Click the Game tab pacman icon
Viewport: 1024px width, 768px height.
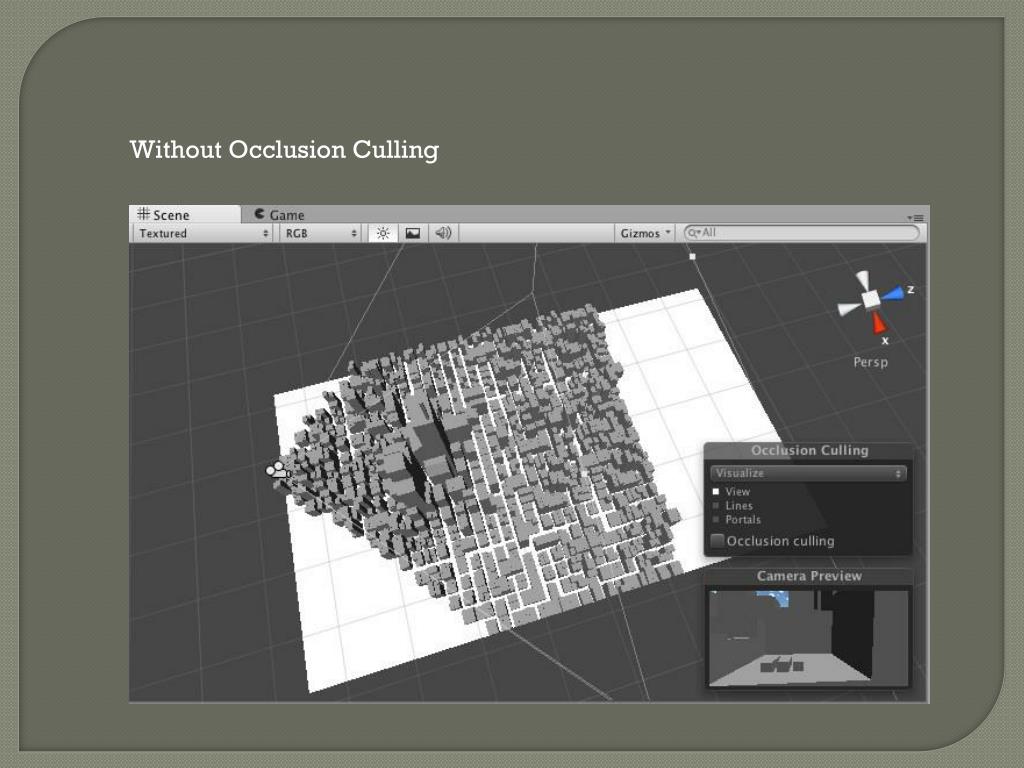[259, 214]
